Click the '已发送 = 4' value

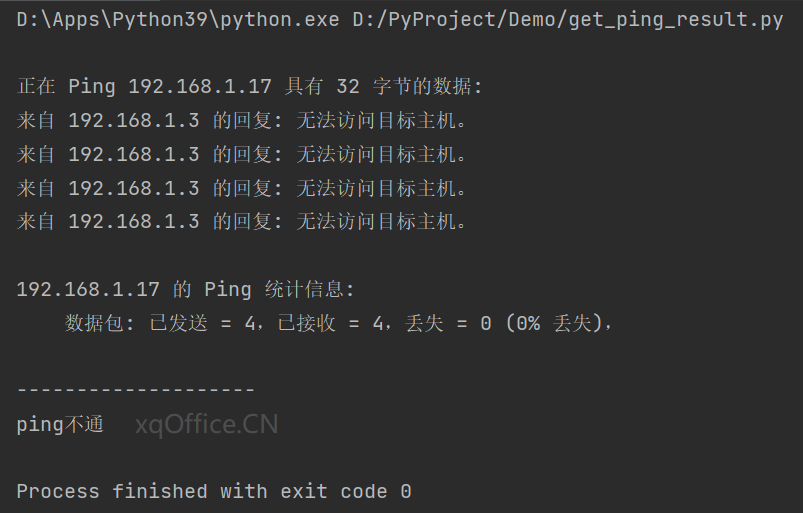pos(202,323)
